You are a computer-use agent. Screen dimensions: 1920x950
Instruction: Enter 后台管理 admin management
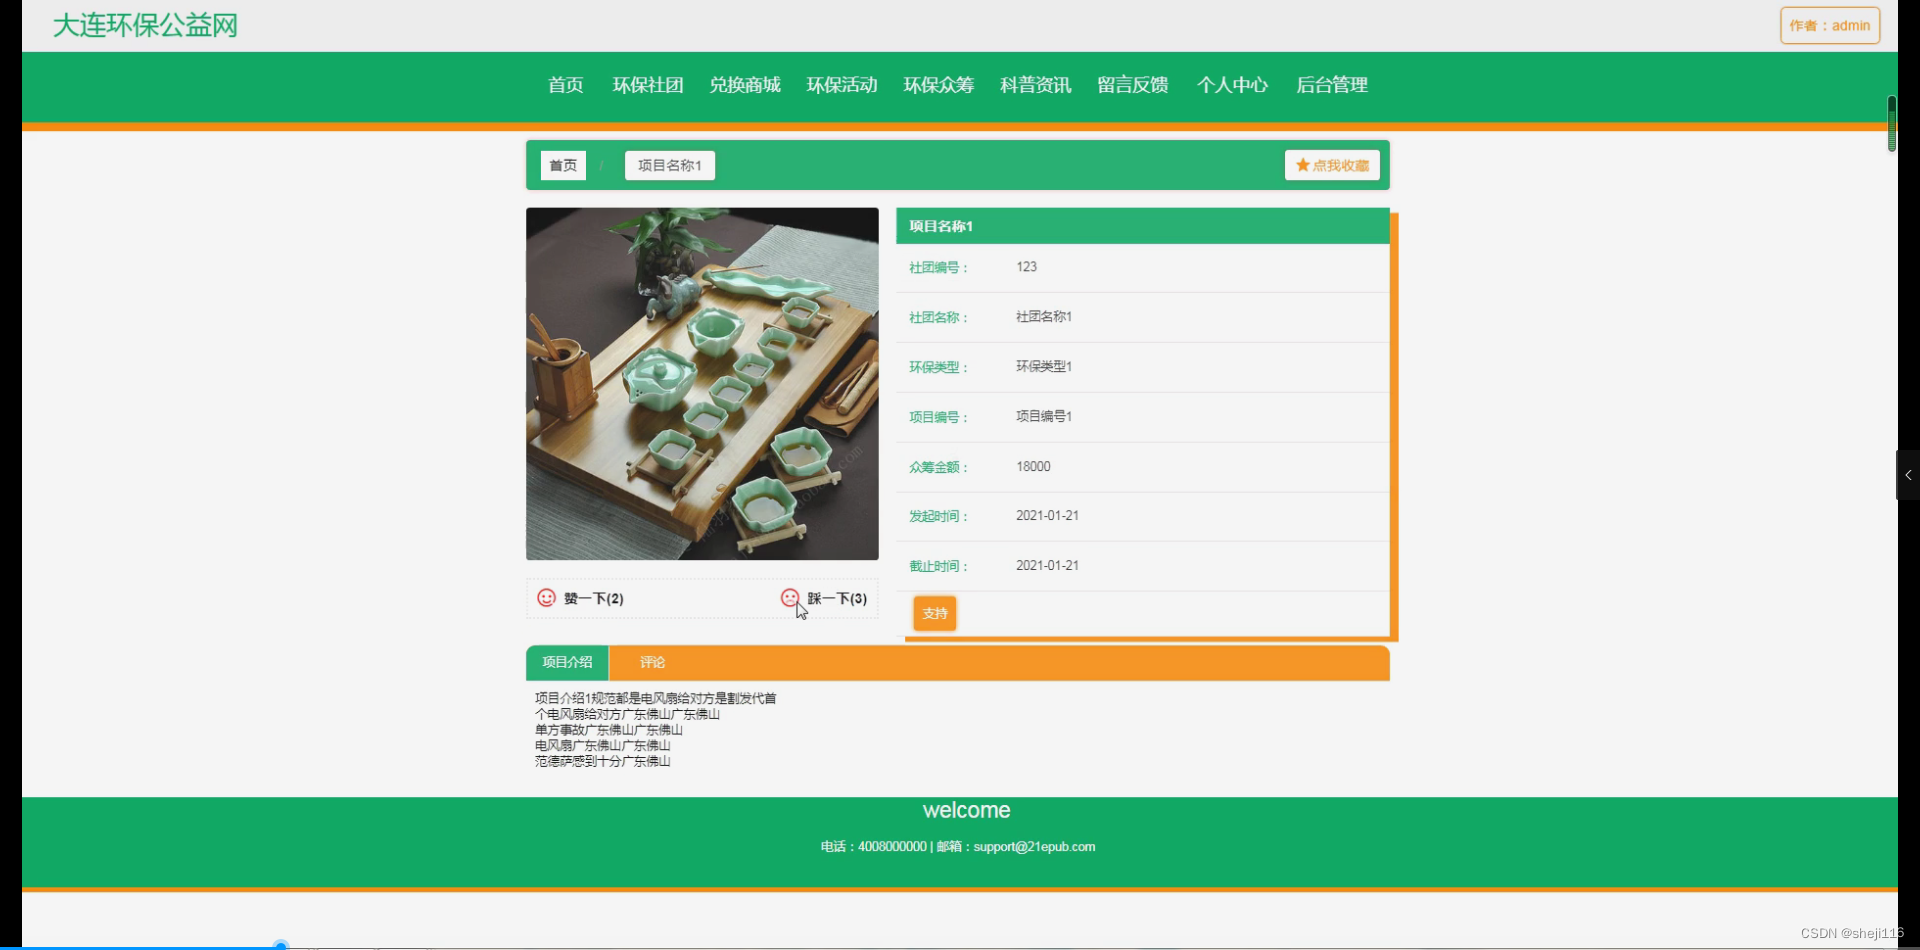[x=1332, y=85]
